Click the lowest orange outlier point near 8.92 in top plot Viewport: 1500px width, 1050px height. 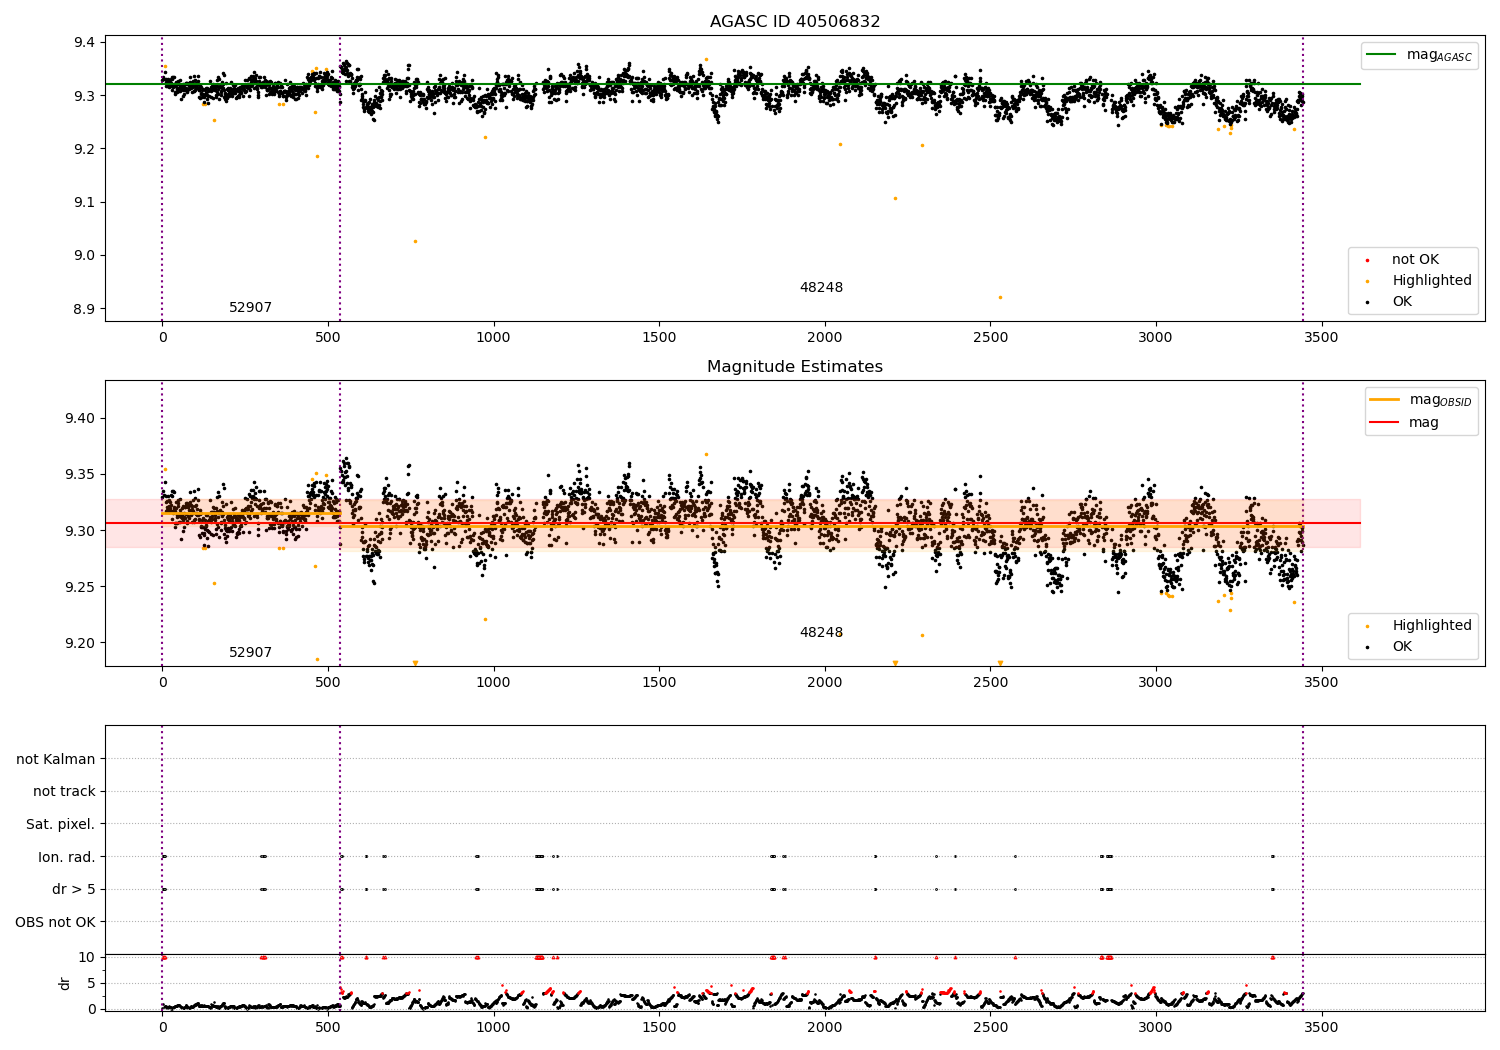[1000, 297]
